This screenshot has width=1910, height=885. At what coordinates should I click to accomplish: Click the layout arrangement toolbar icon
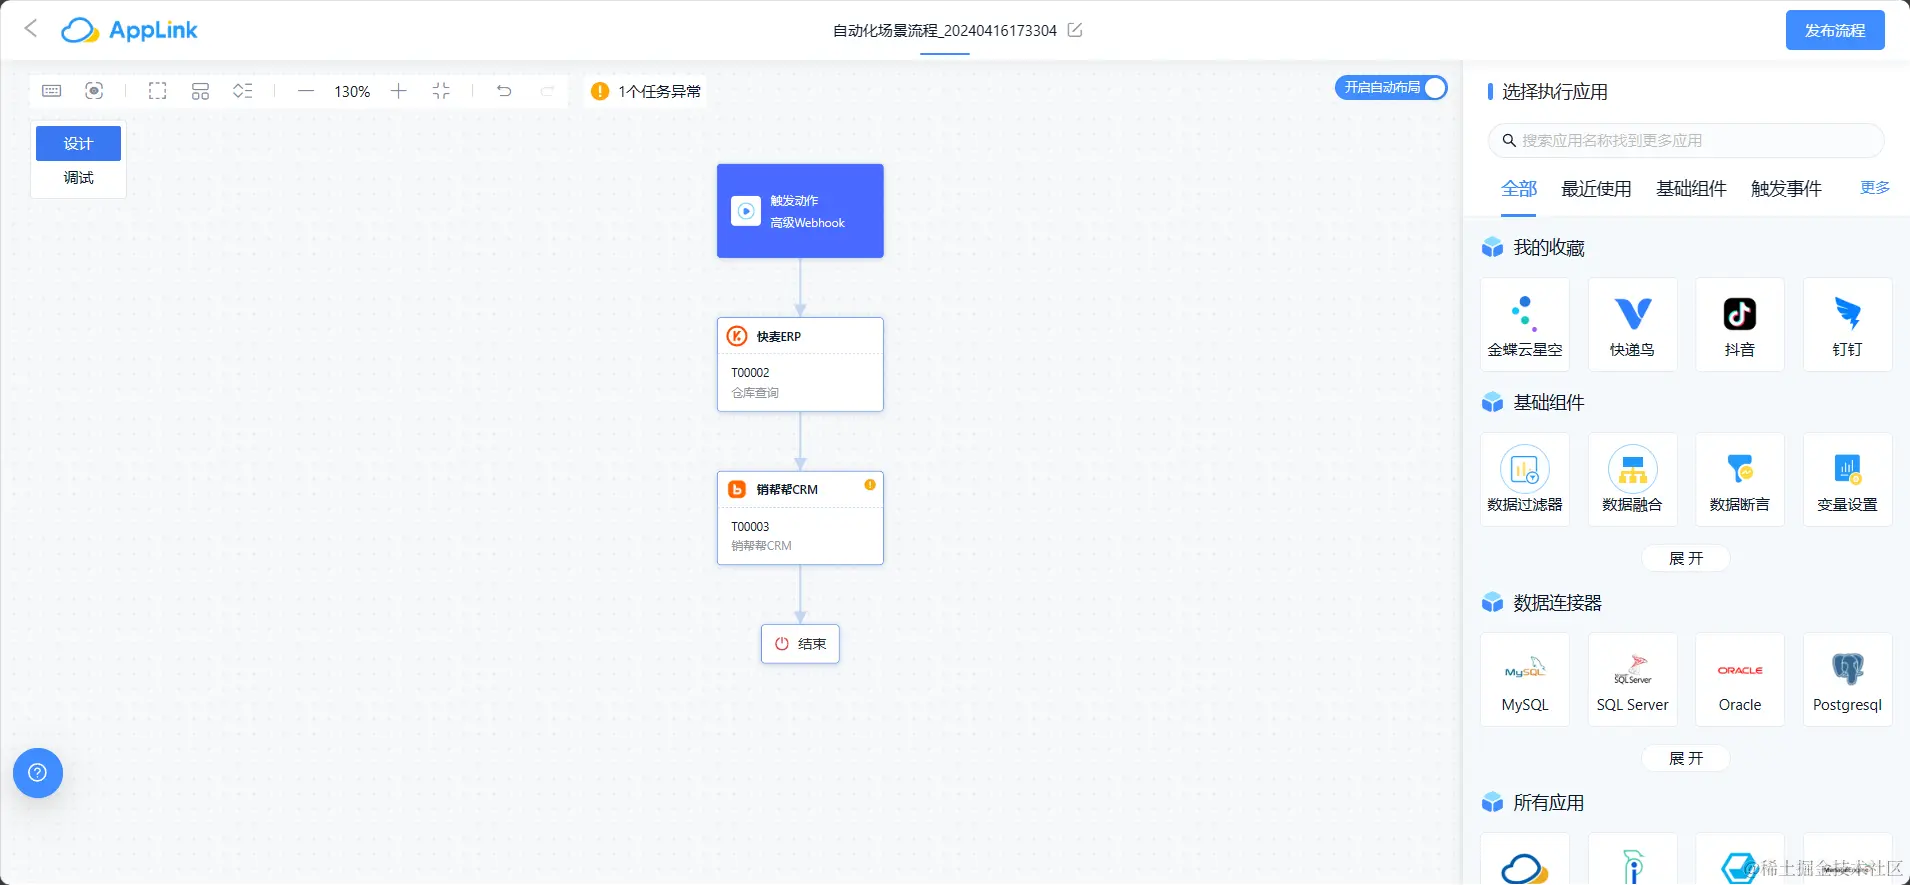click(200, 91)
